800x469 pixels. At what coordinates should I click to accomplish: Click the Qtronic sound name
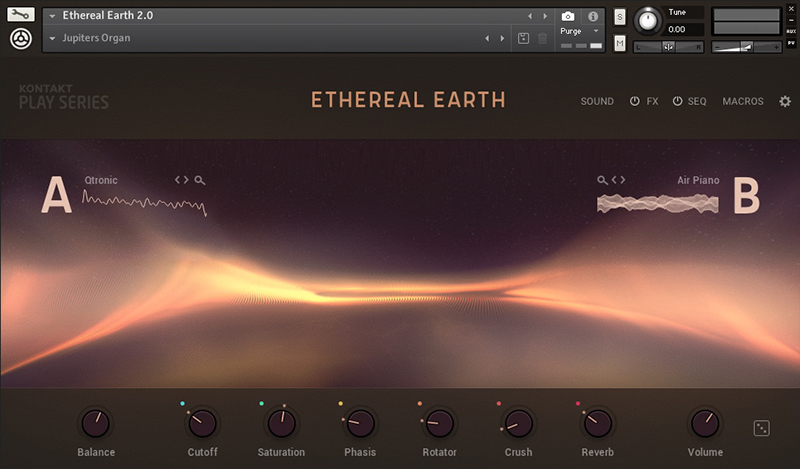pos(101,180)
